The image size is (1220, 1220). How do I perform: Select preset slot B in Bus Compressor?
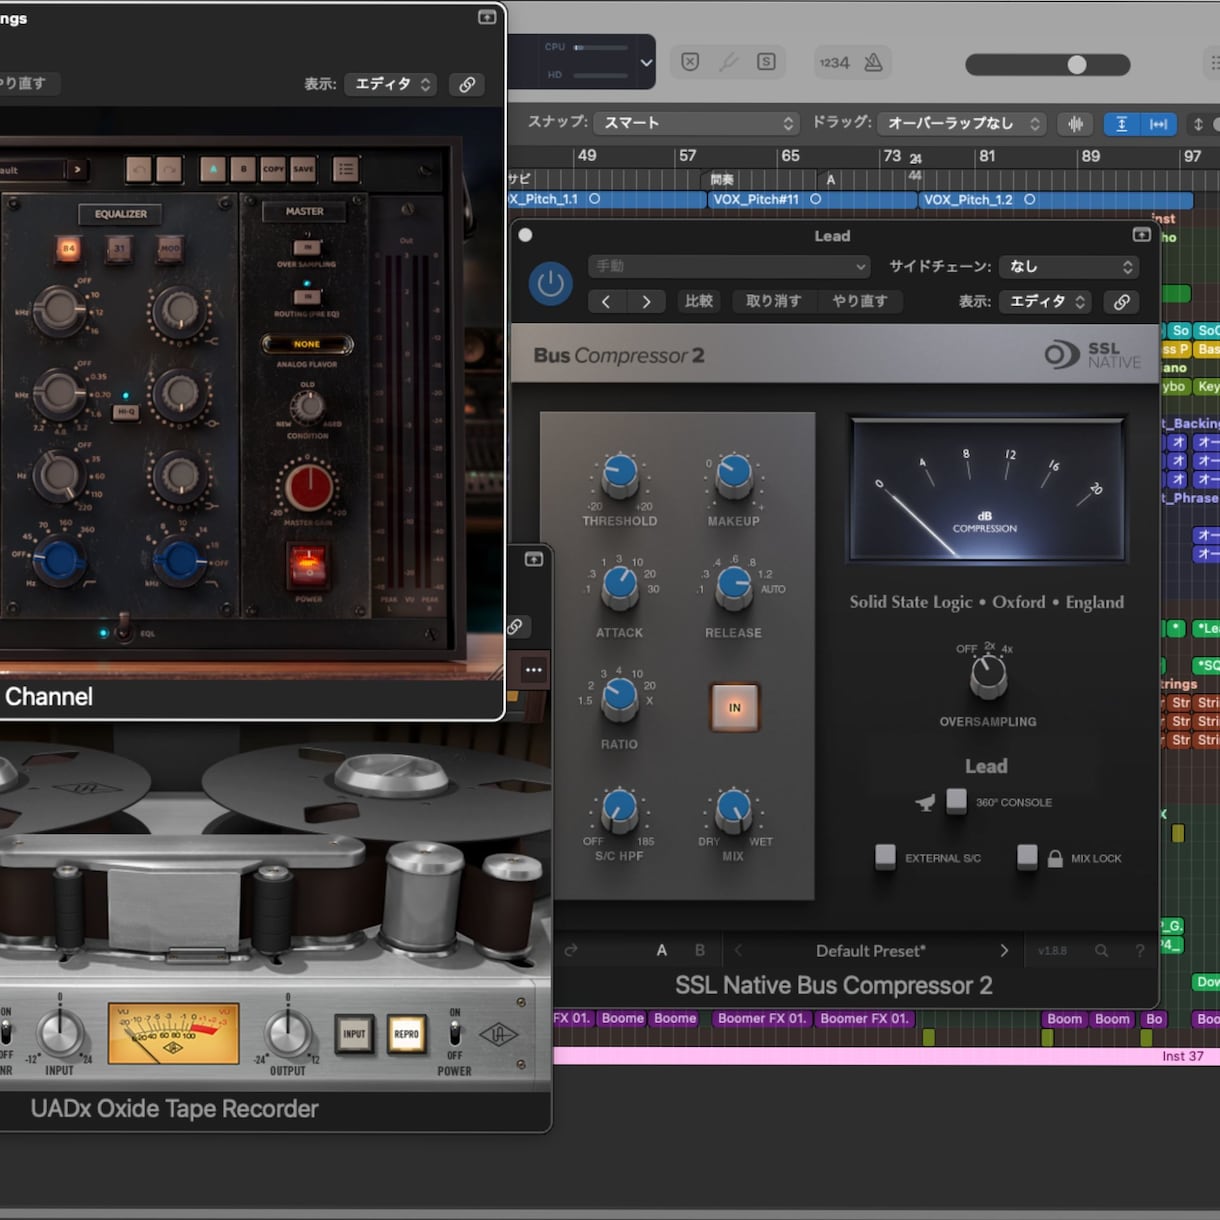click(x=700, y=950)
